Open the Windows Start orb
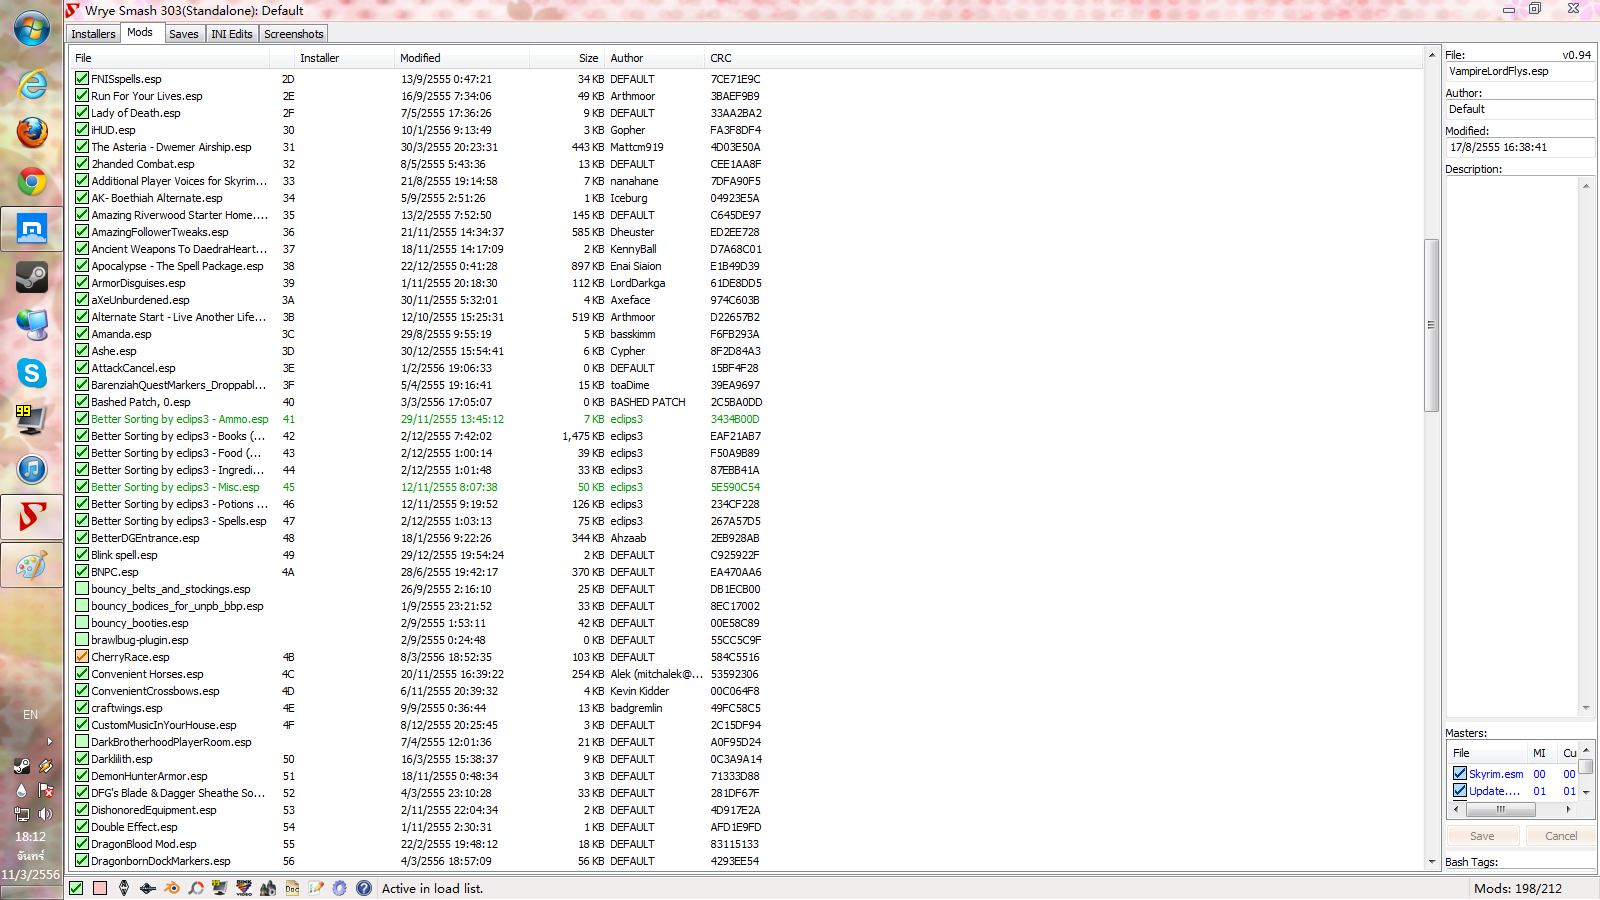 (x=32, y=28)
